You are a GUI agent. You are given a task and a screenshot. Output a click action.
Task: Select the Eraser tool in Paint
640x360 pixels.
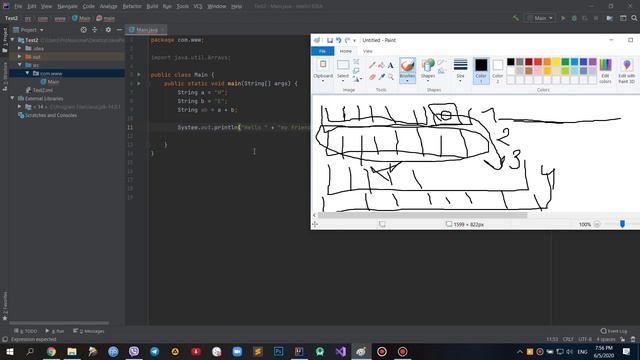click(372, 77)
